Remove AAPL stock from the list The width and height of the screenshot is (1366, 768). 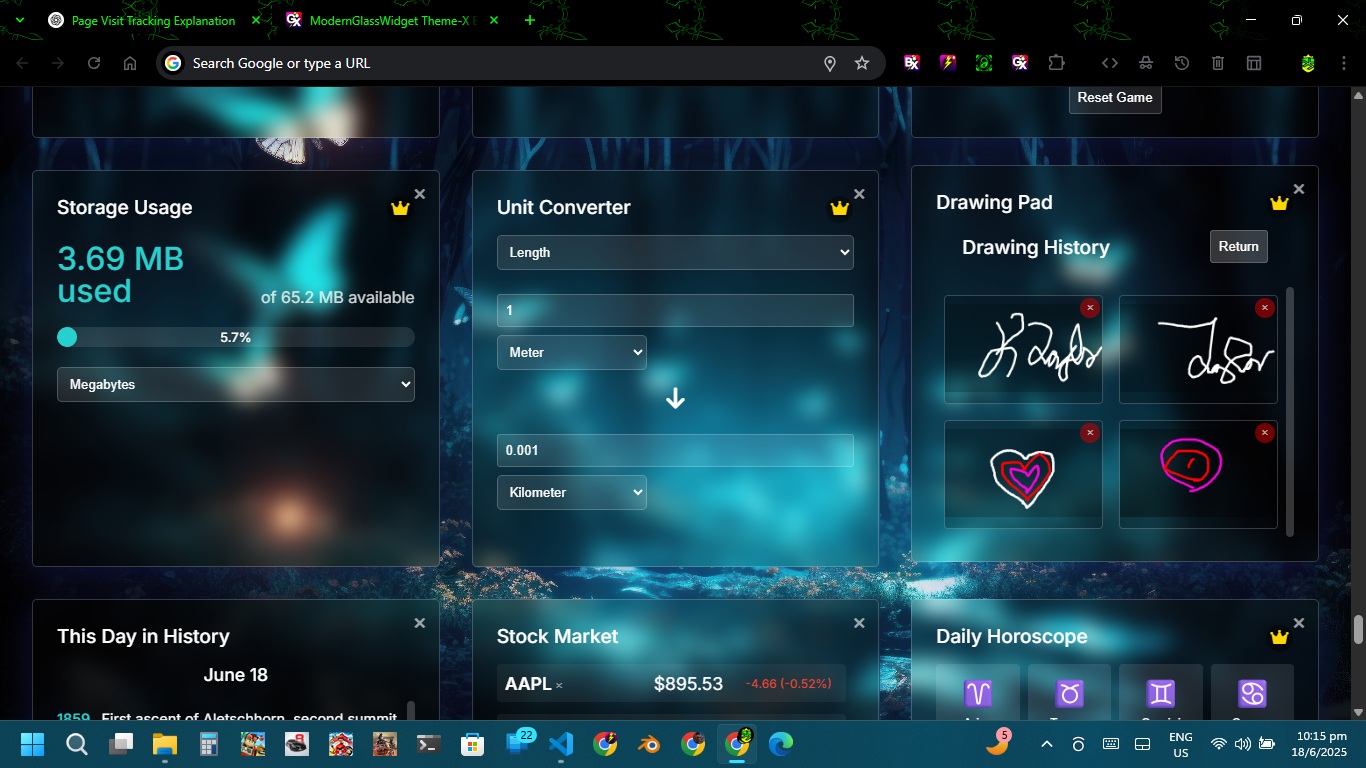559,686
